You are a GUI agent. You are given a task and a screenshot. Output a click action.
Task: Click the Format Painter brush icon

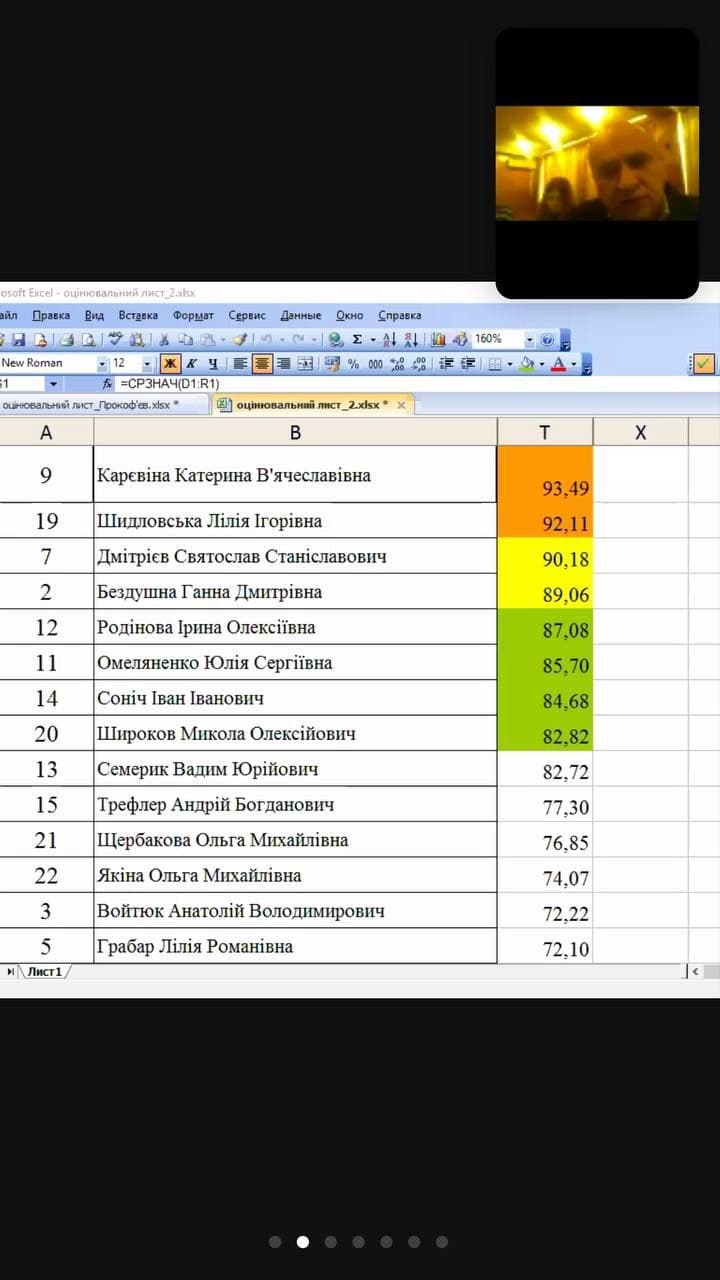(239, 340)
